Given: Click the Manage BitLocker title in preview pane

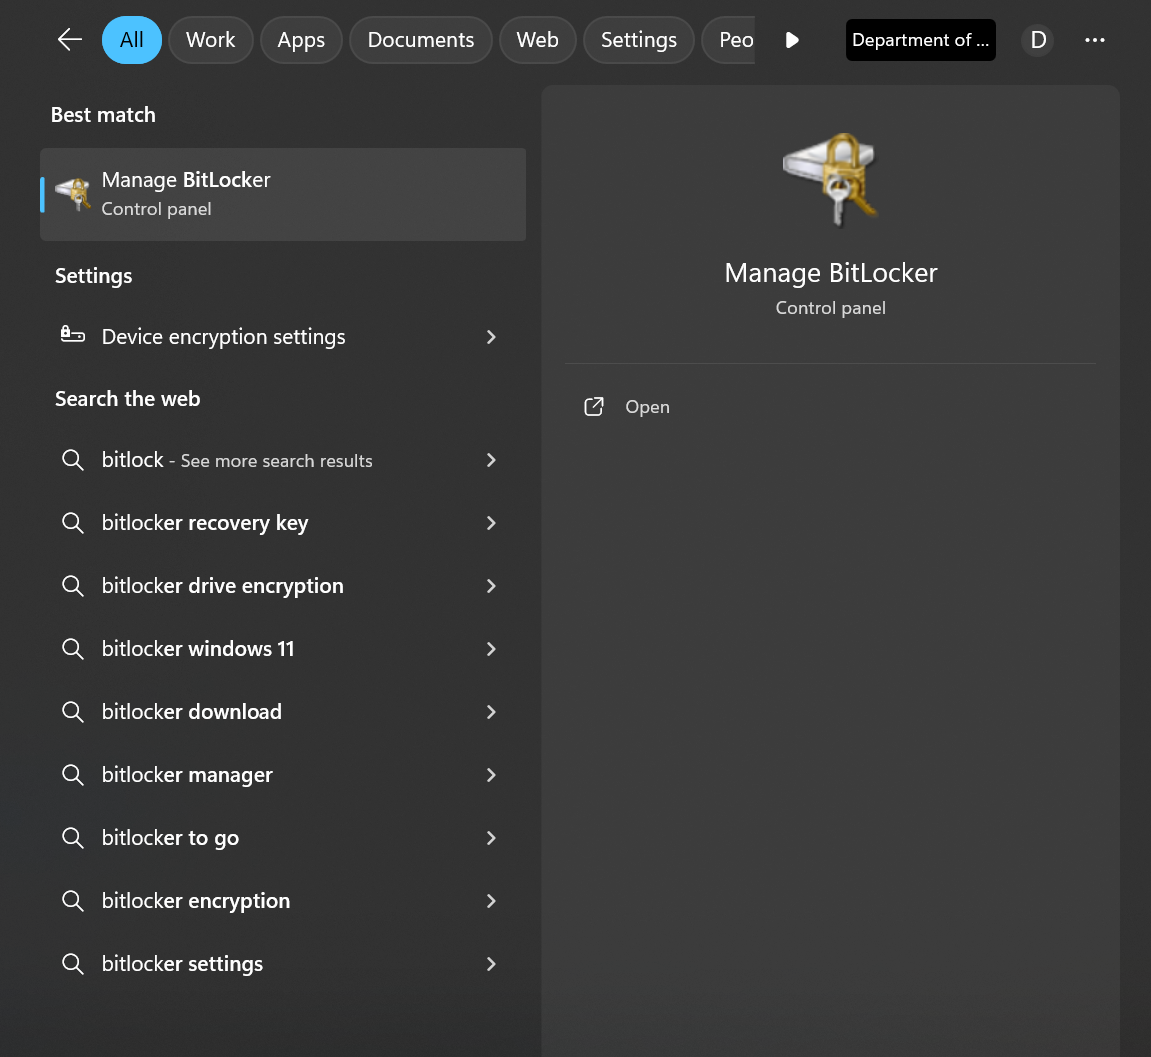Looking at the screenshot, I should click(x=831, y=273).
